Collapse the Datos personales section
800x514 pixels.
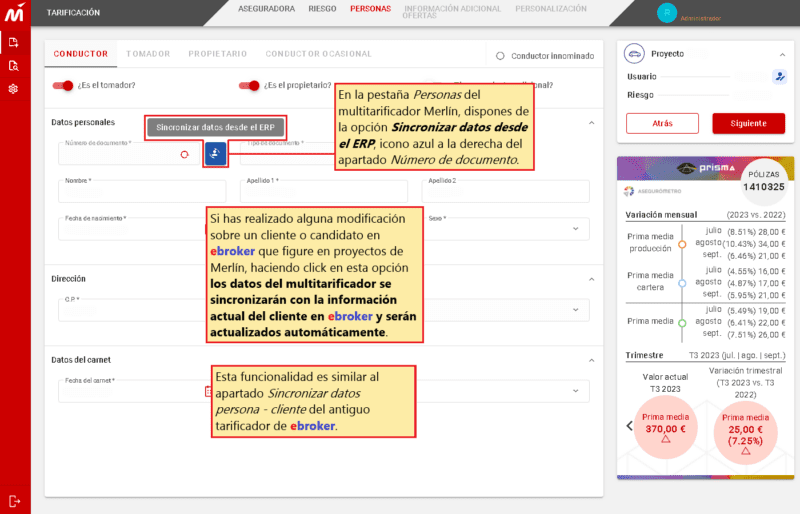click(x=591, y=123)
